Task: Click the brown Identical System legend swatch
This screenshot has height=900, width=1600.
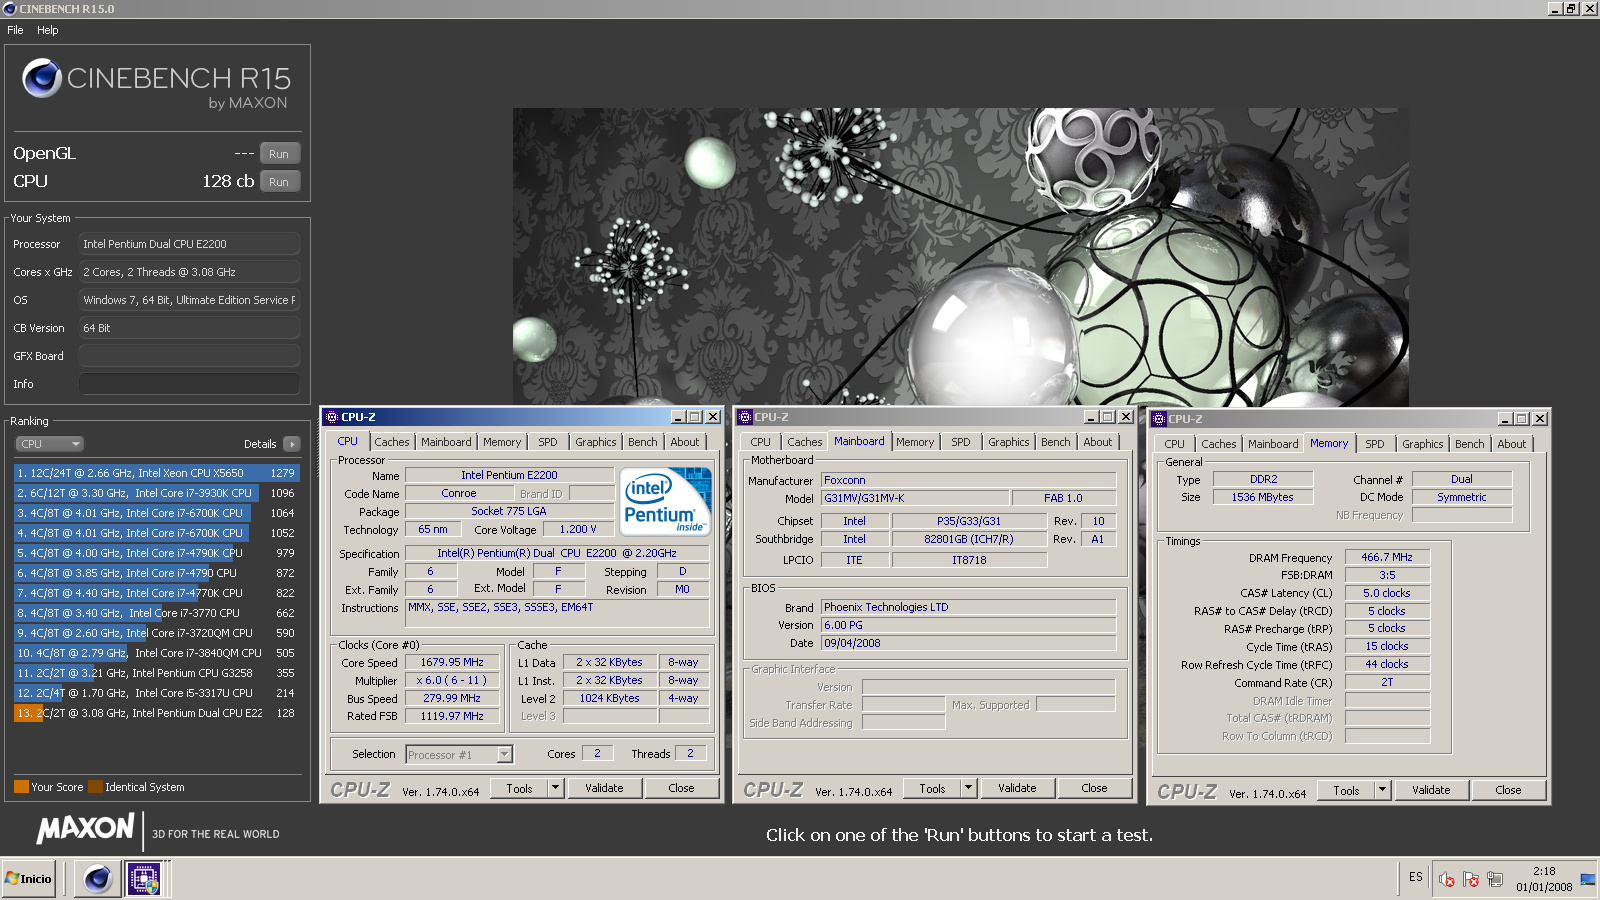Action: [x=95, y=787]
